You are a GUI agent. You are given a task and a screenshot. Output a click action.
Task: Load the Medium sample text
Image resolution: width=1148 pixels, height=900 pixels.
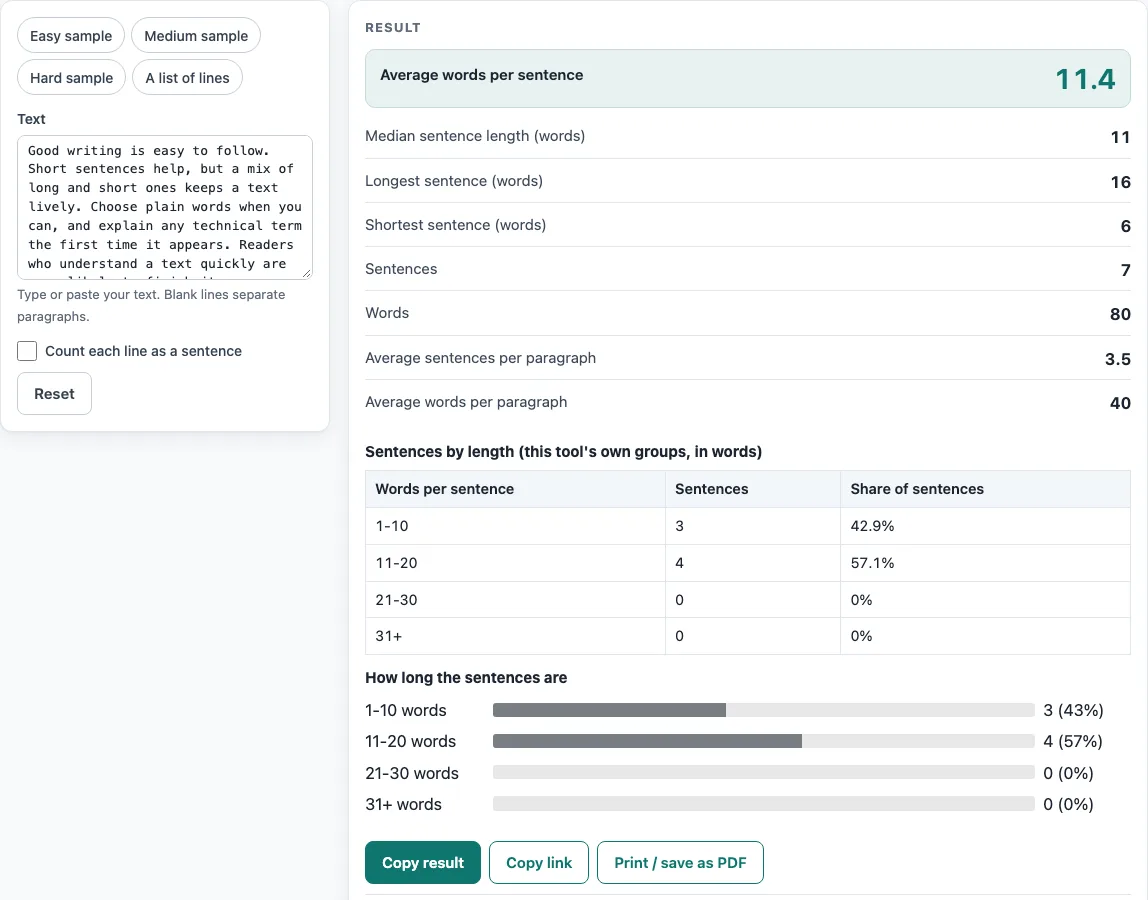(196, 36)
